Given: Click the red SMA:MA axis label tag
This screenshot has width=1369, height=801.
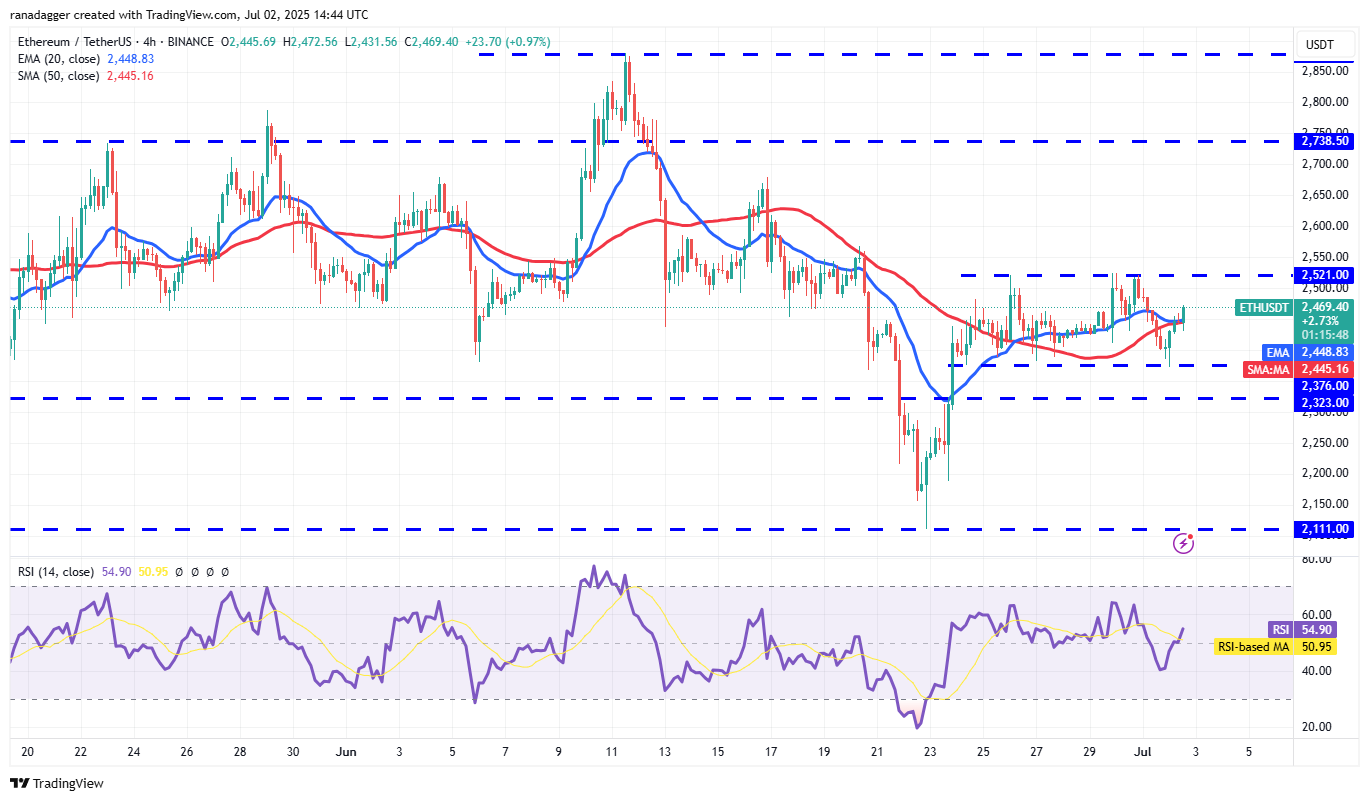Looking at the screenshot, I should (1268, 369).
